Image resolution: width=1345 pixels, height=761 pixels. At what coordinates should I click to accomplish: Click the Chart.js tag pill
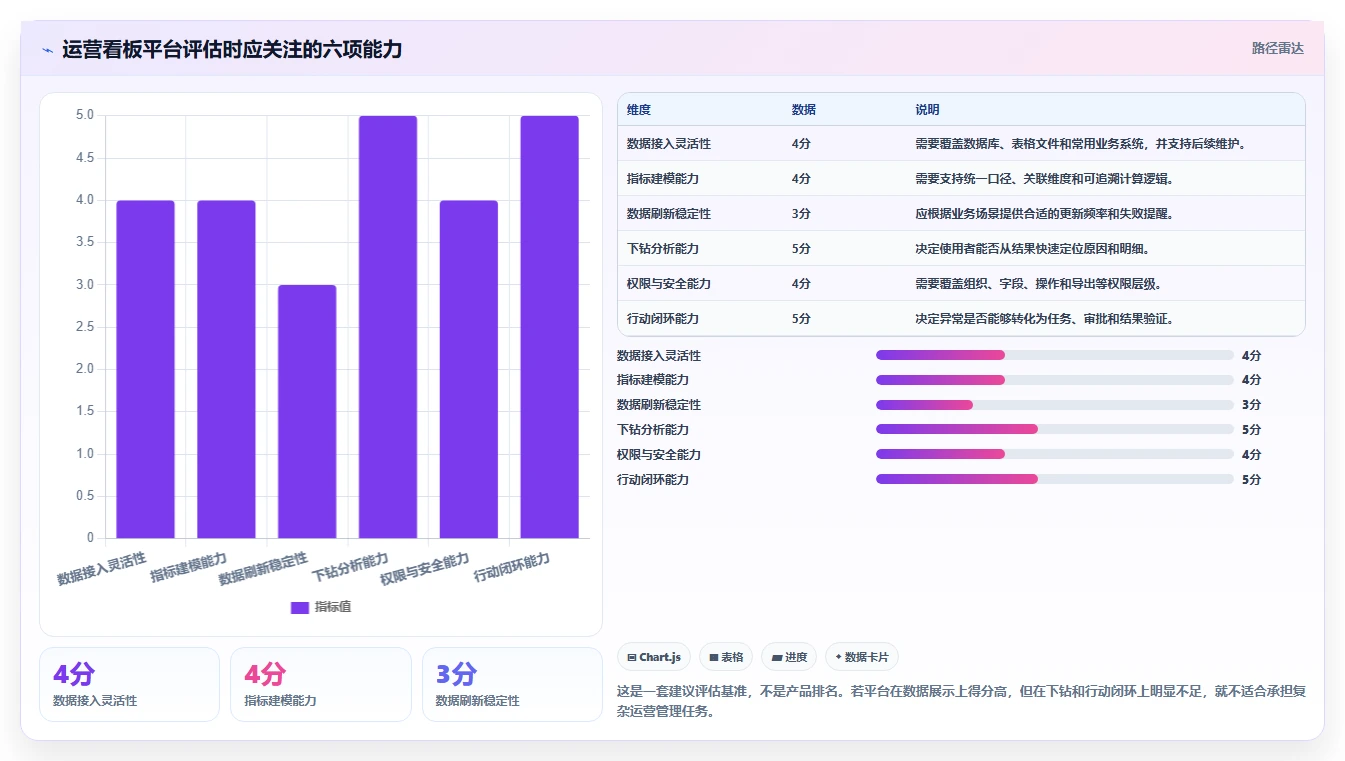(x=654, y=657)
